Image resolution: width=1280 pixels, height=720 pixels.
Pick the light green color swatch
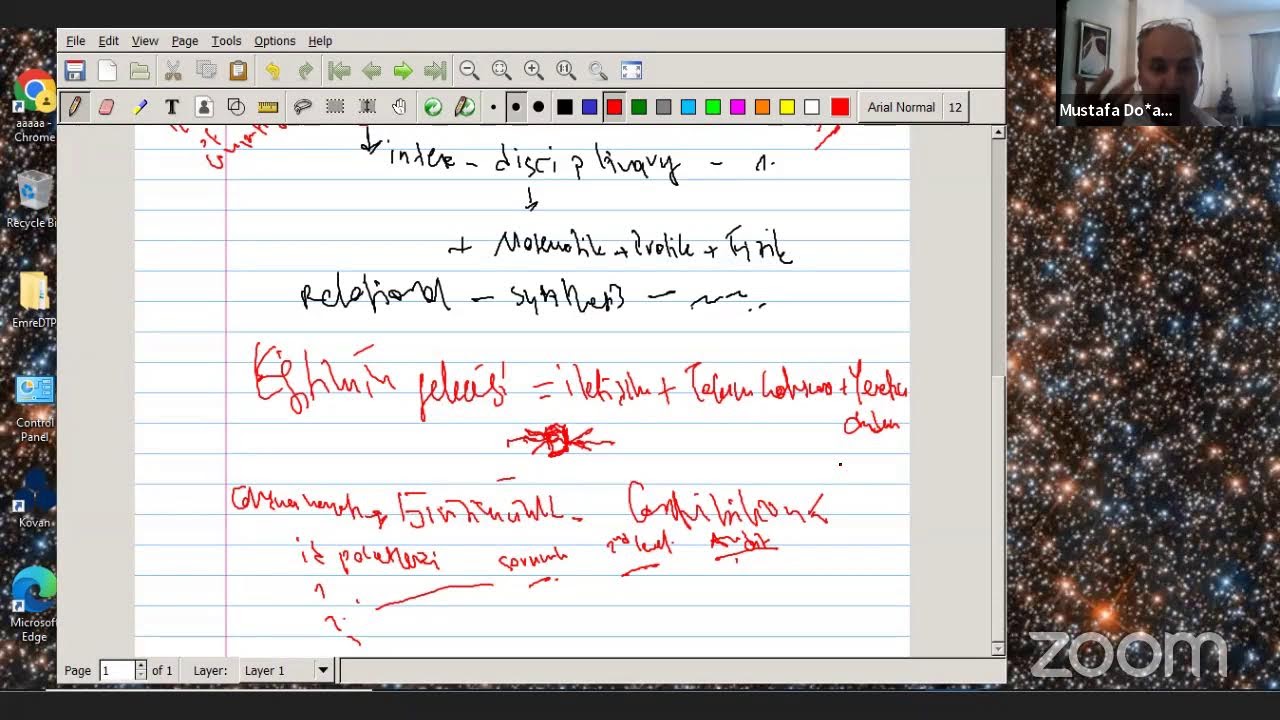coord(713,107)
